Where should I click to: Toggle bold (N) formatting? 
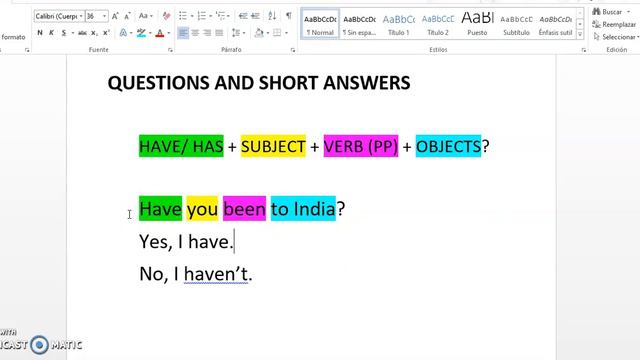click(40, 33)
